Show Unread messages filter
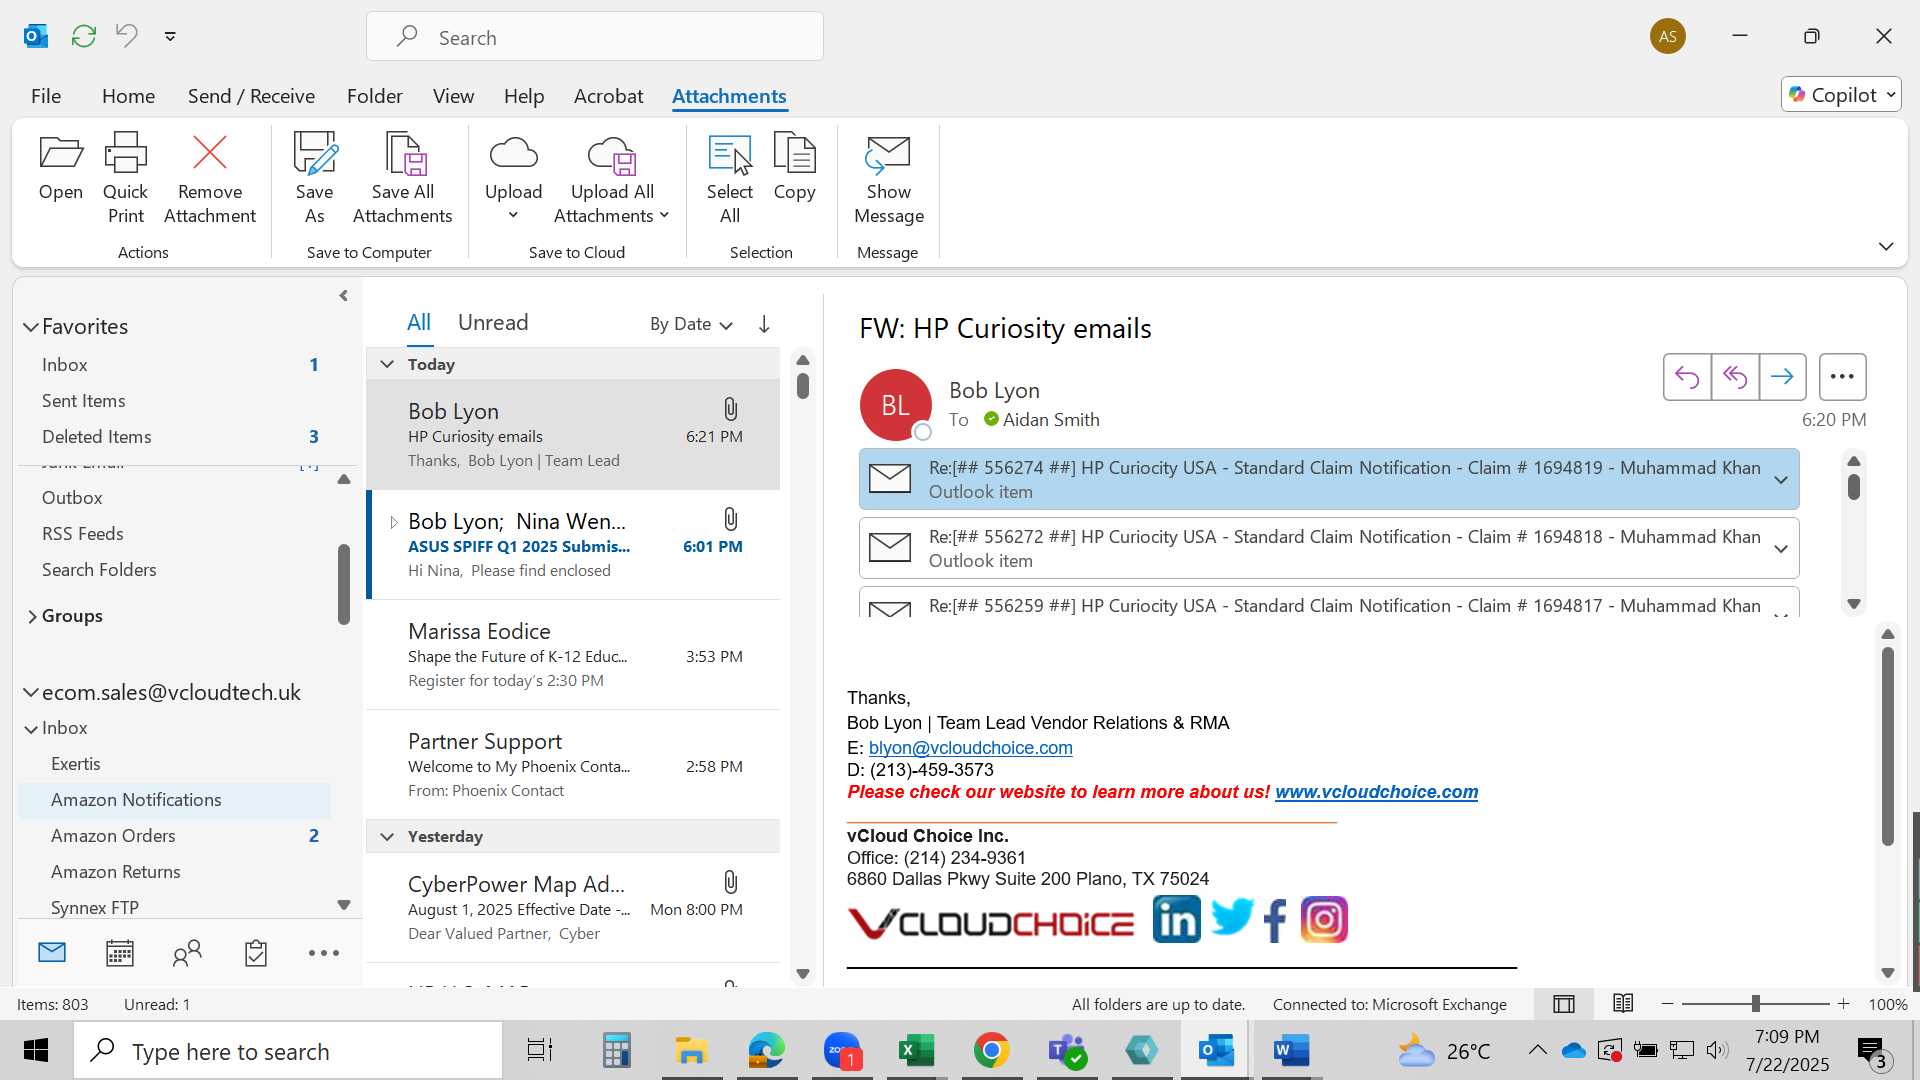This screenshot has height=1080, width=1920. [493, 322]
